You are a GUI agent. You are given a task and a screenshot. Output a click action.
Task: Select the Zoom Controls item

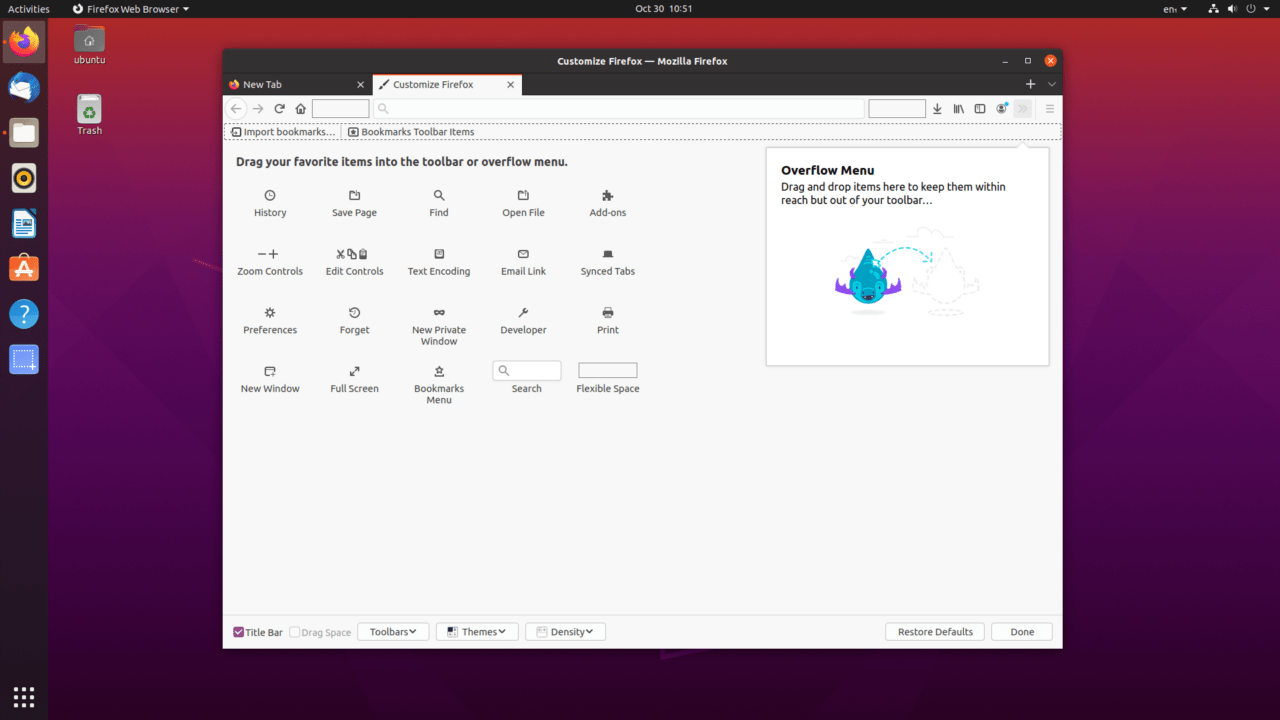270,263
